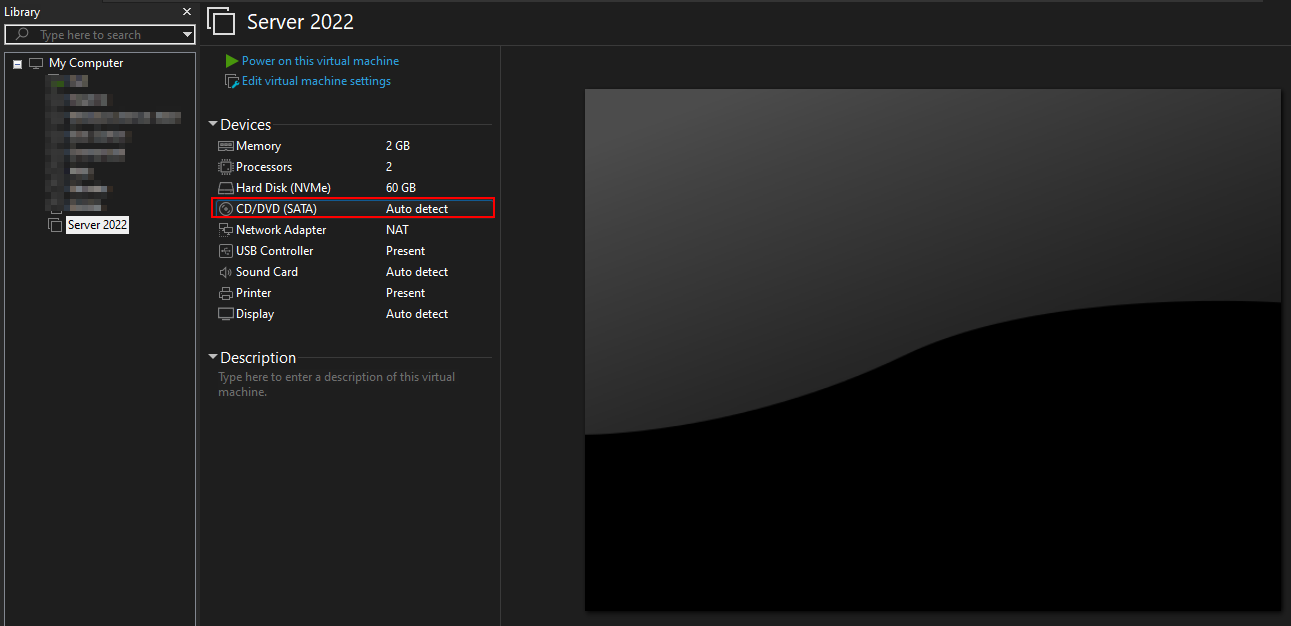Image resolution: width=1291 pixels, height=626 pixels.
Task: Select the CD/DVD (SATA) label
Action: (x=276, y=209)
